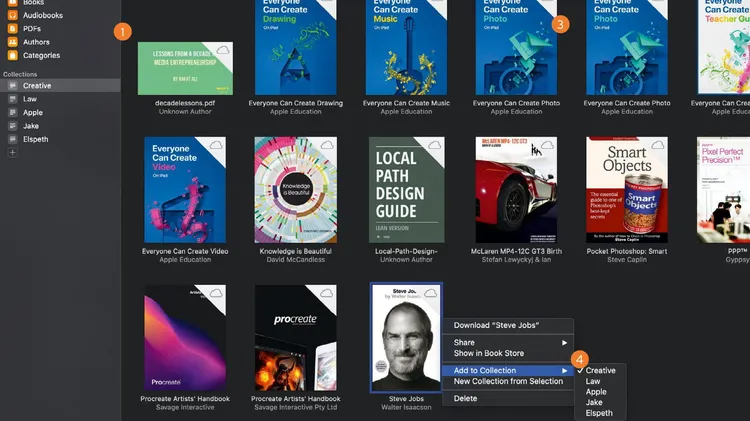This screenshot has width=750, height=421.
Task: Select the Authors sidebar icon
Action: [x=13, y=42]
